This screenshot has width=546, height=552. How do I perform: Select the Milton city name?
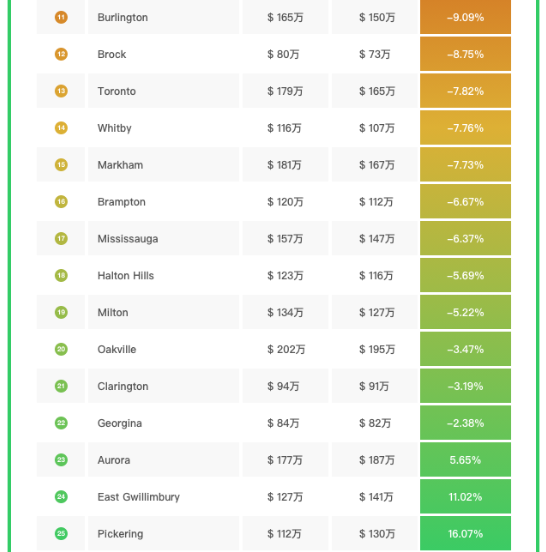[113, 312]
